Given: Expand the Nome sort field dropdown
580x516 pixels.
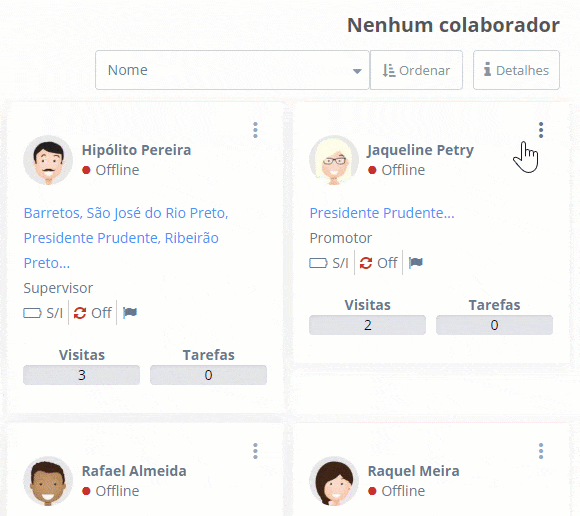Looking at the screenshot, I should (232, 70).
